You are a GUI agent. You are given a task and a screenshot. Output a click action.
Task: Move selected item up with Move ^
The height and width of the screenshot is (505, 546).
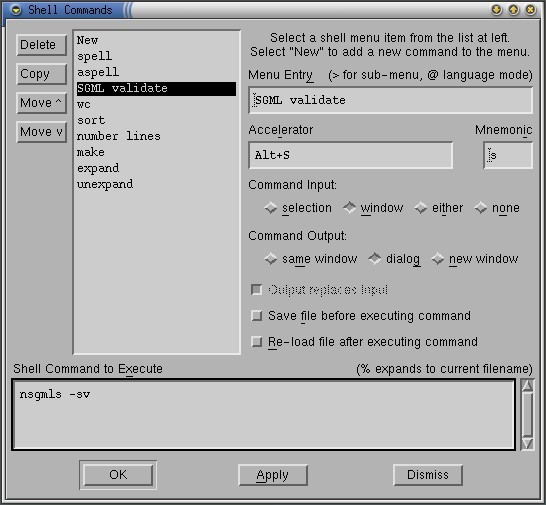coord(41,103)
